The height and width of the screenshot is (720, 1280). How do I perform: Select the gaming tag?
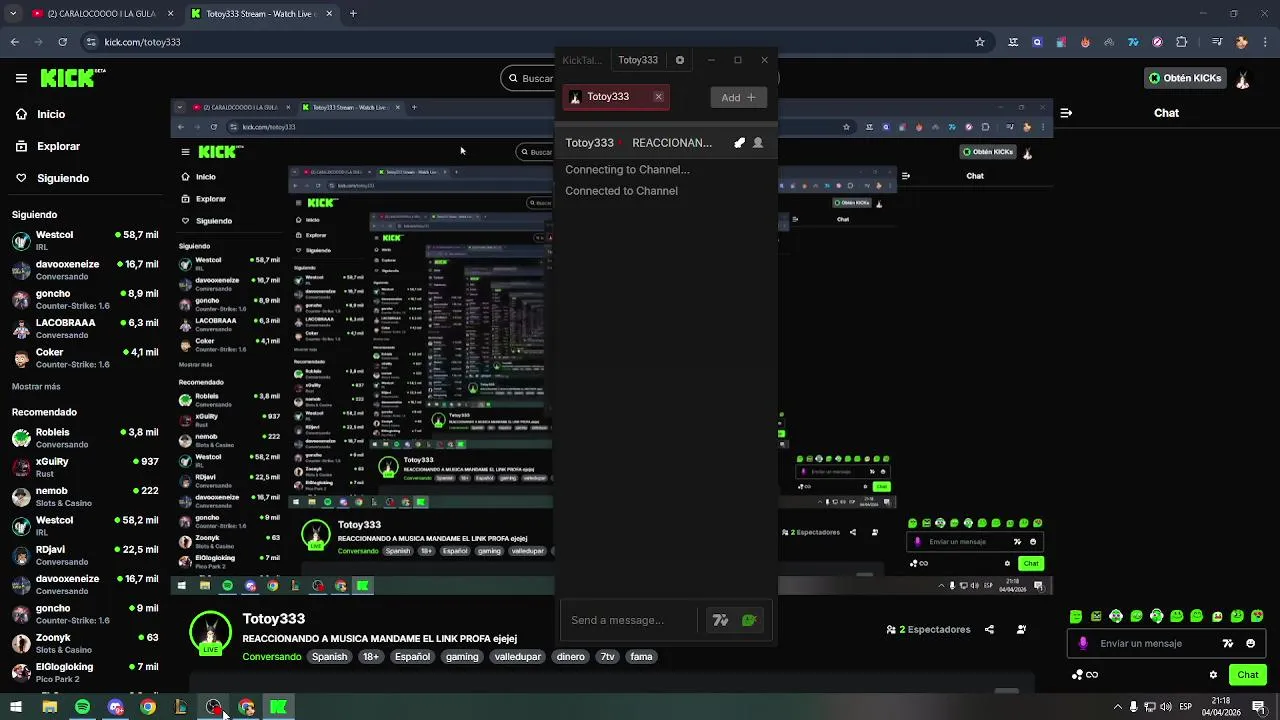(x=462, y=657)
